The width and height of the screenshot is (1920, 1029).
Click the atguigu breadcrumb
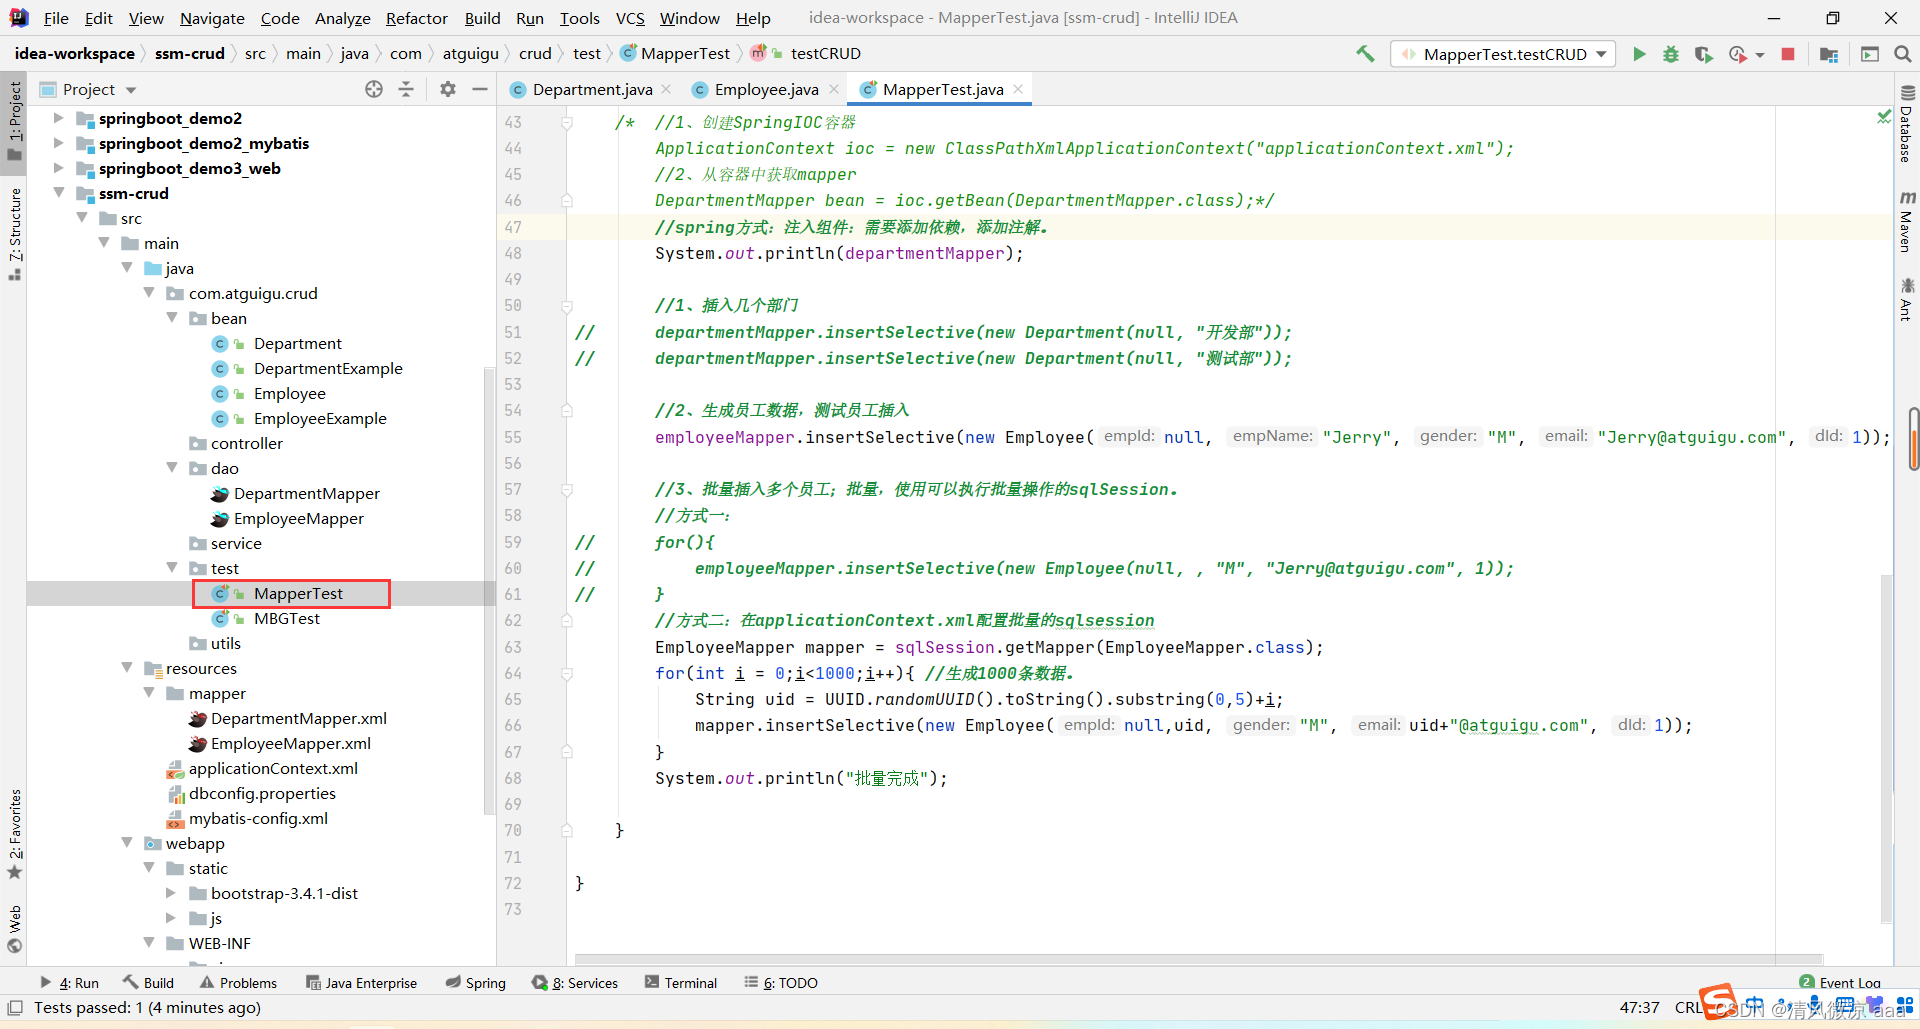pyautogui.click(x=470, y=54)
